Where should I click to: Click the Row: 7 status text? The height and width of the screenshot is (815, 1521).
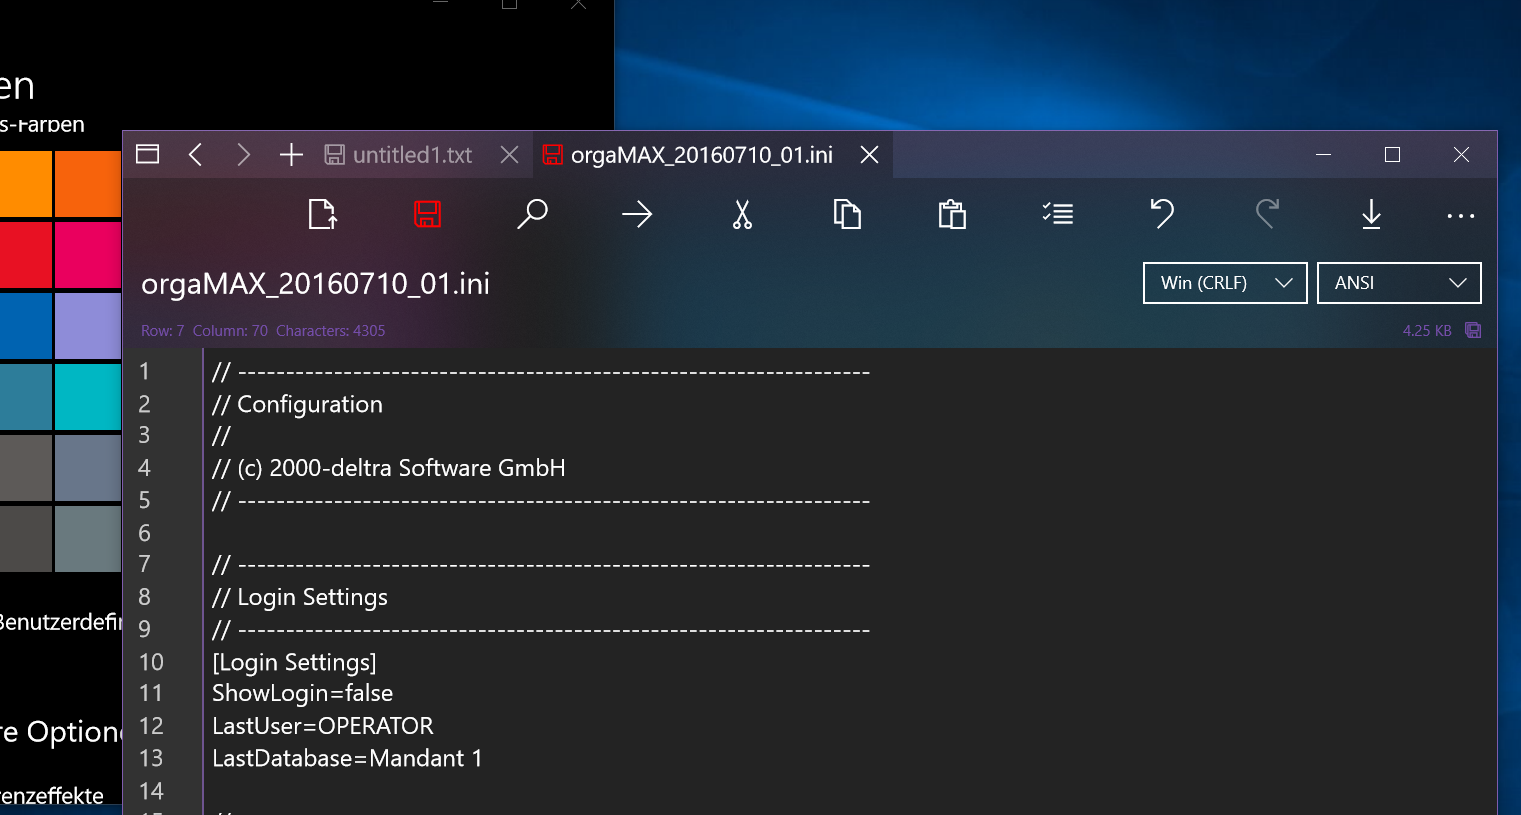(162, 331)
